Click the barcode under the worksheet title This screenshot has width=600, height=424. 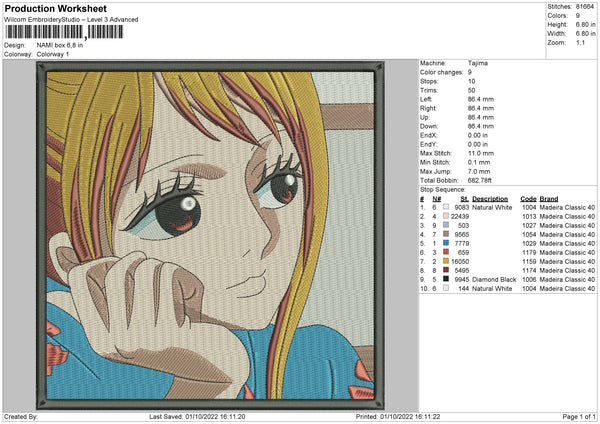(x=64, y=32)
